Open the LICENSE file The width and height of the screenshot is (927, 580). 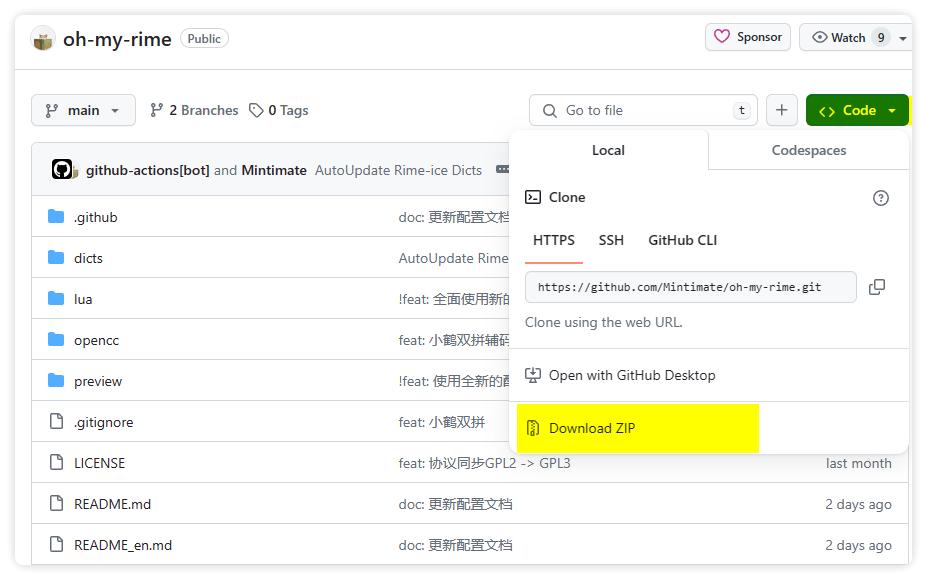click(99, 463)
